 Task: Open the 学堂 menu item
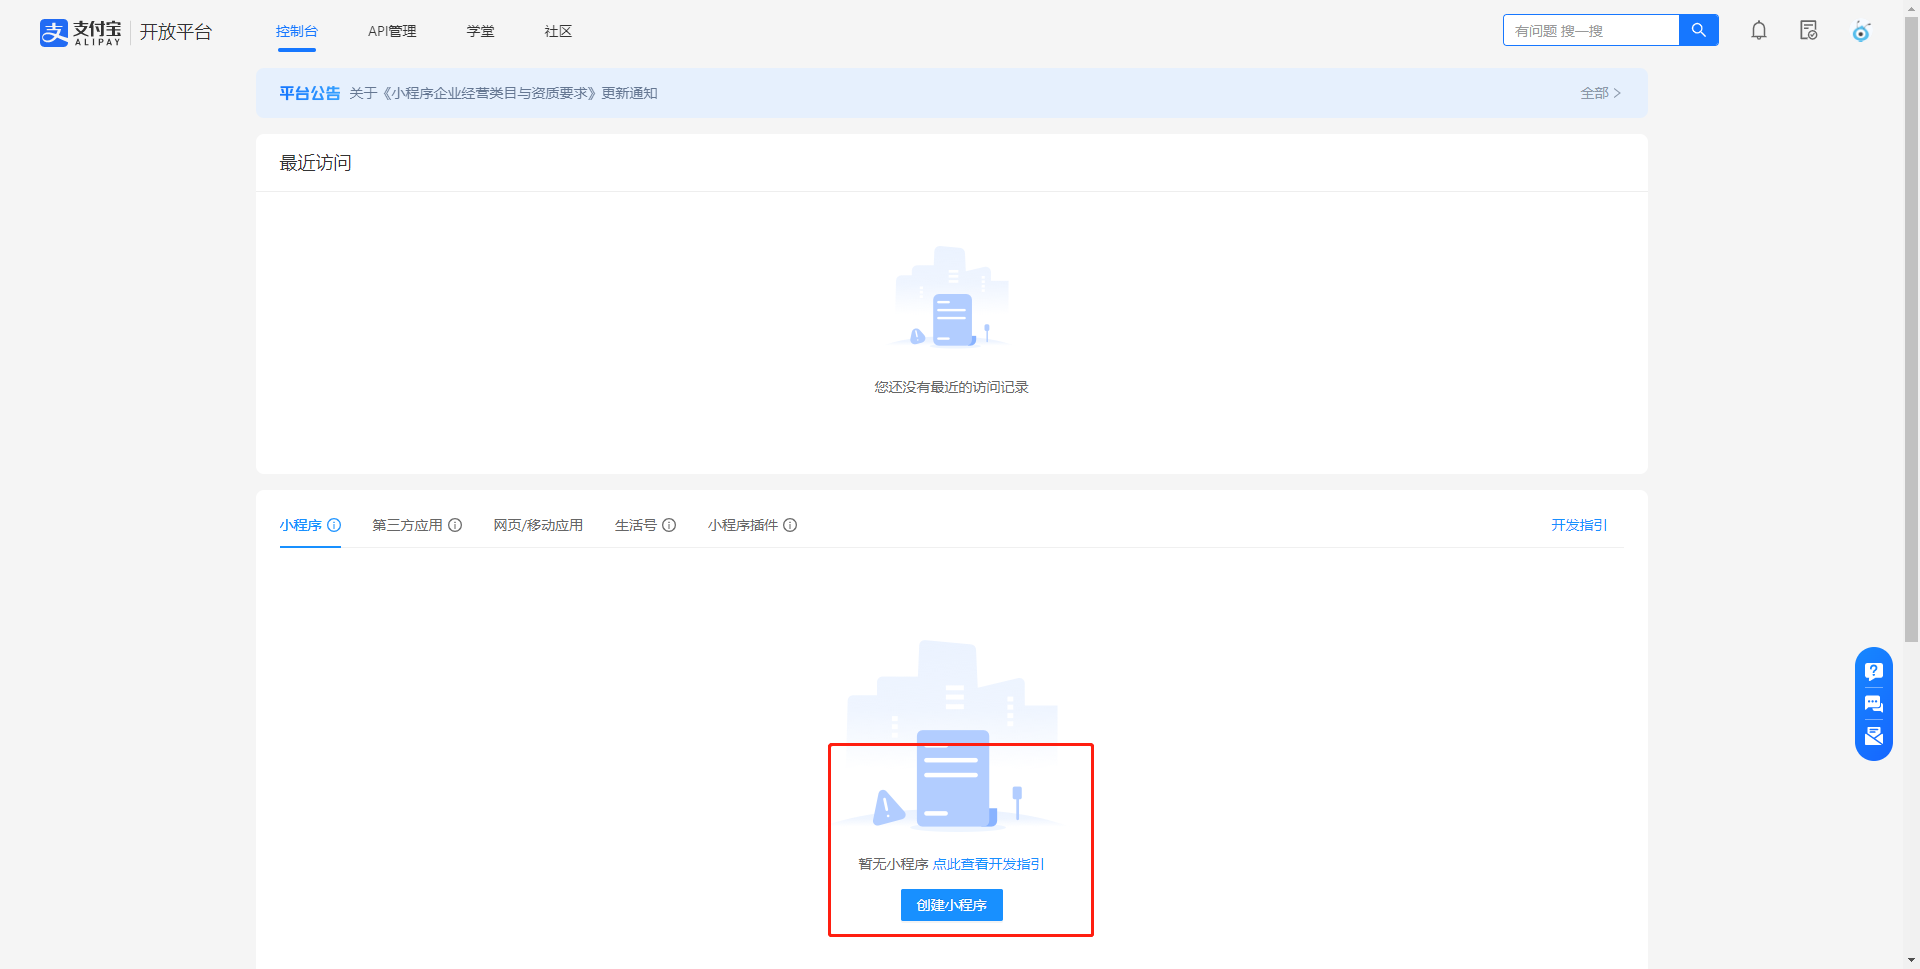tap(480, 31)
